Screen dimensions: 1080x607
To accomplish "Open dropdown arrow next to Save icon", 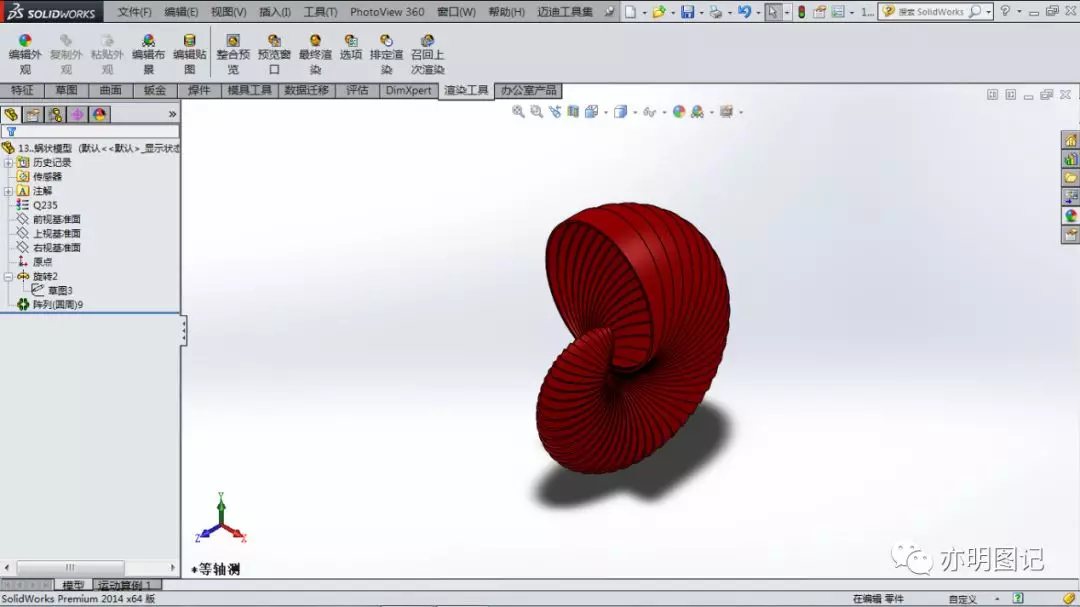I will pos(701,12).
